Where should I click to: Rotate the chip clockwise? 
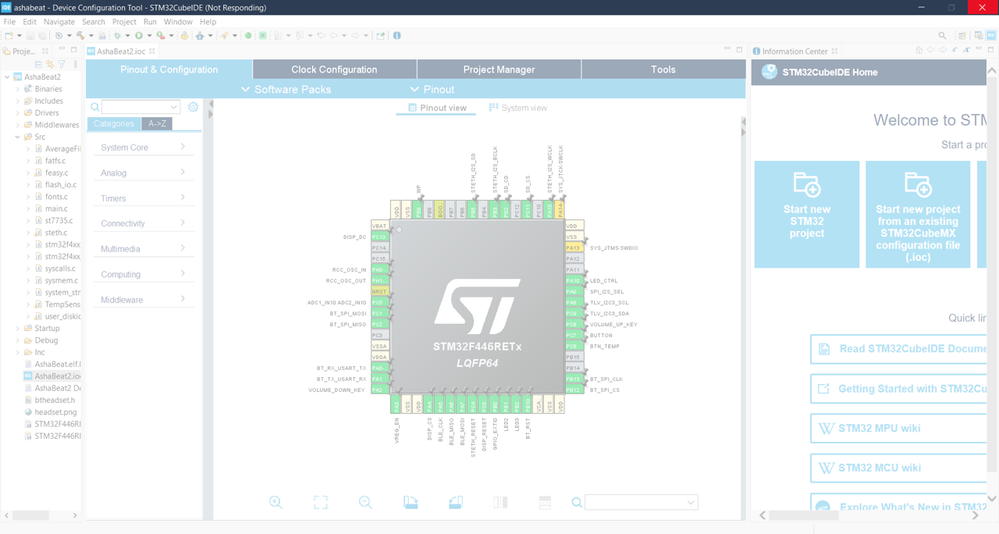click(x=410, y=502)
